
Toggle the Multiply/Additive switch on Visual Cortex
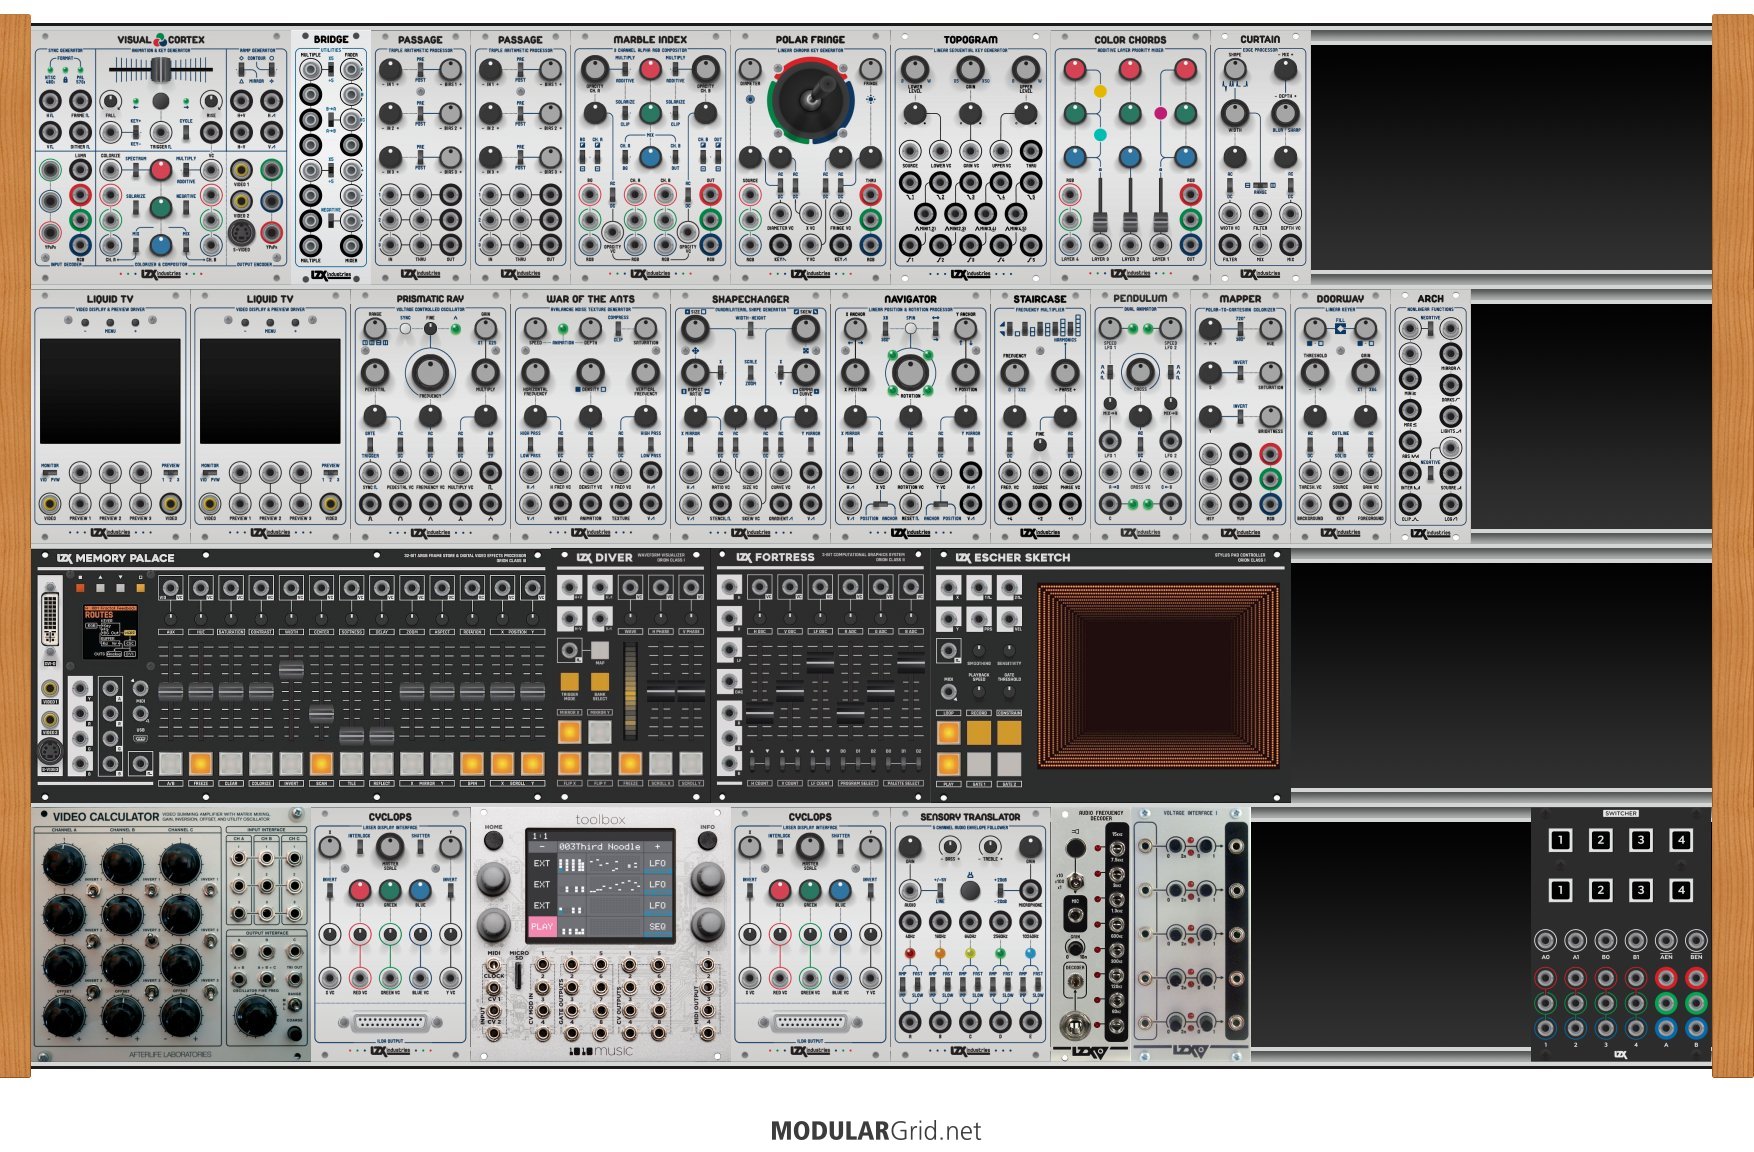pos(185,170)
